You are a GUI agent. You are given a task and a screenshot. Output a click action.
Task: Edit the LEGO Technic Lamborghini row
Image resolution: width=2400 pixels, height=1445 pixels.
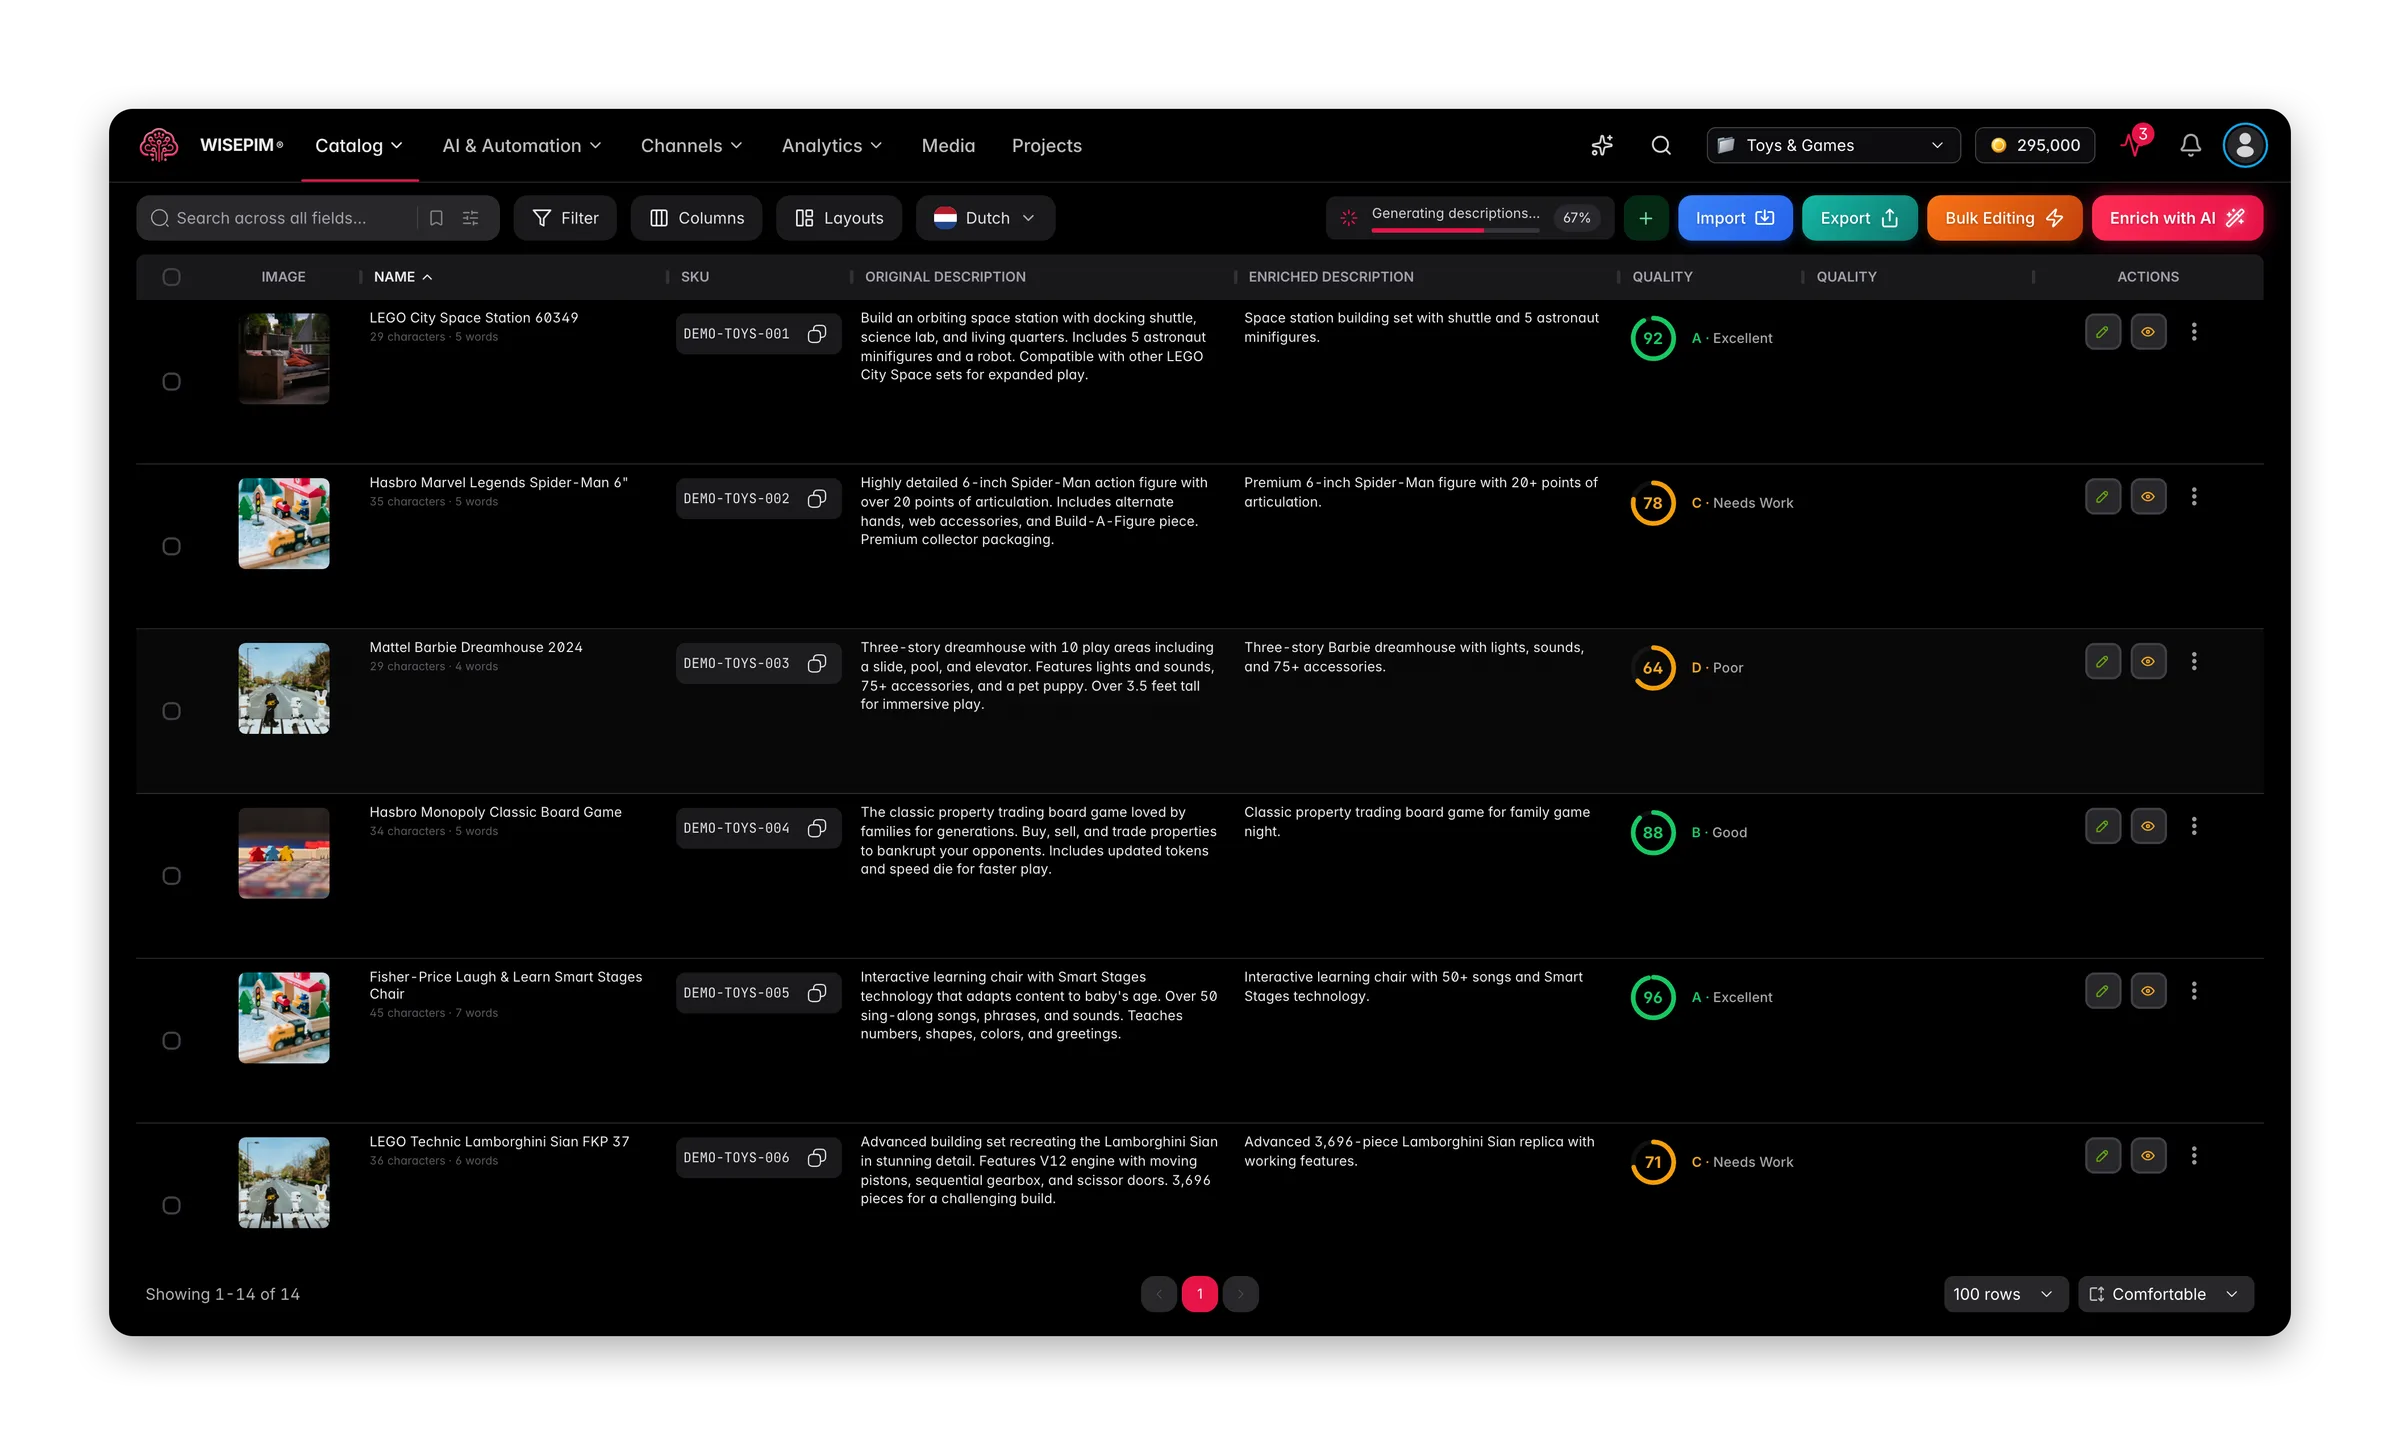point(2103,1156)
